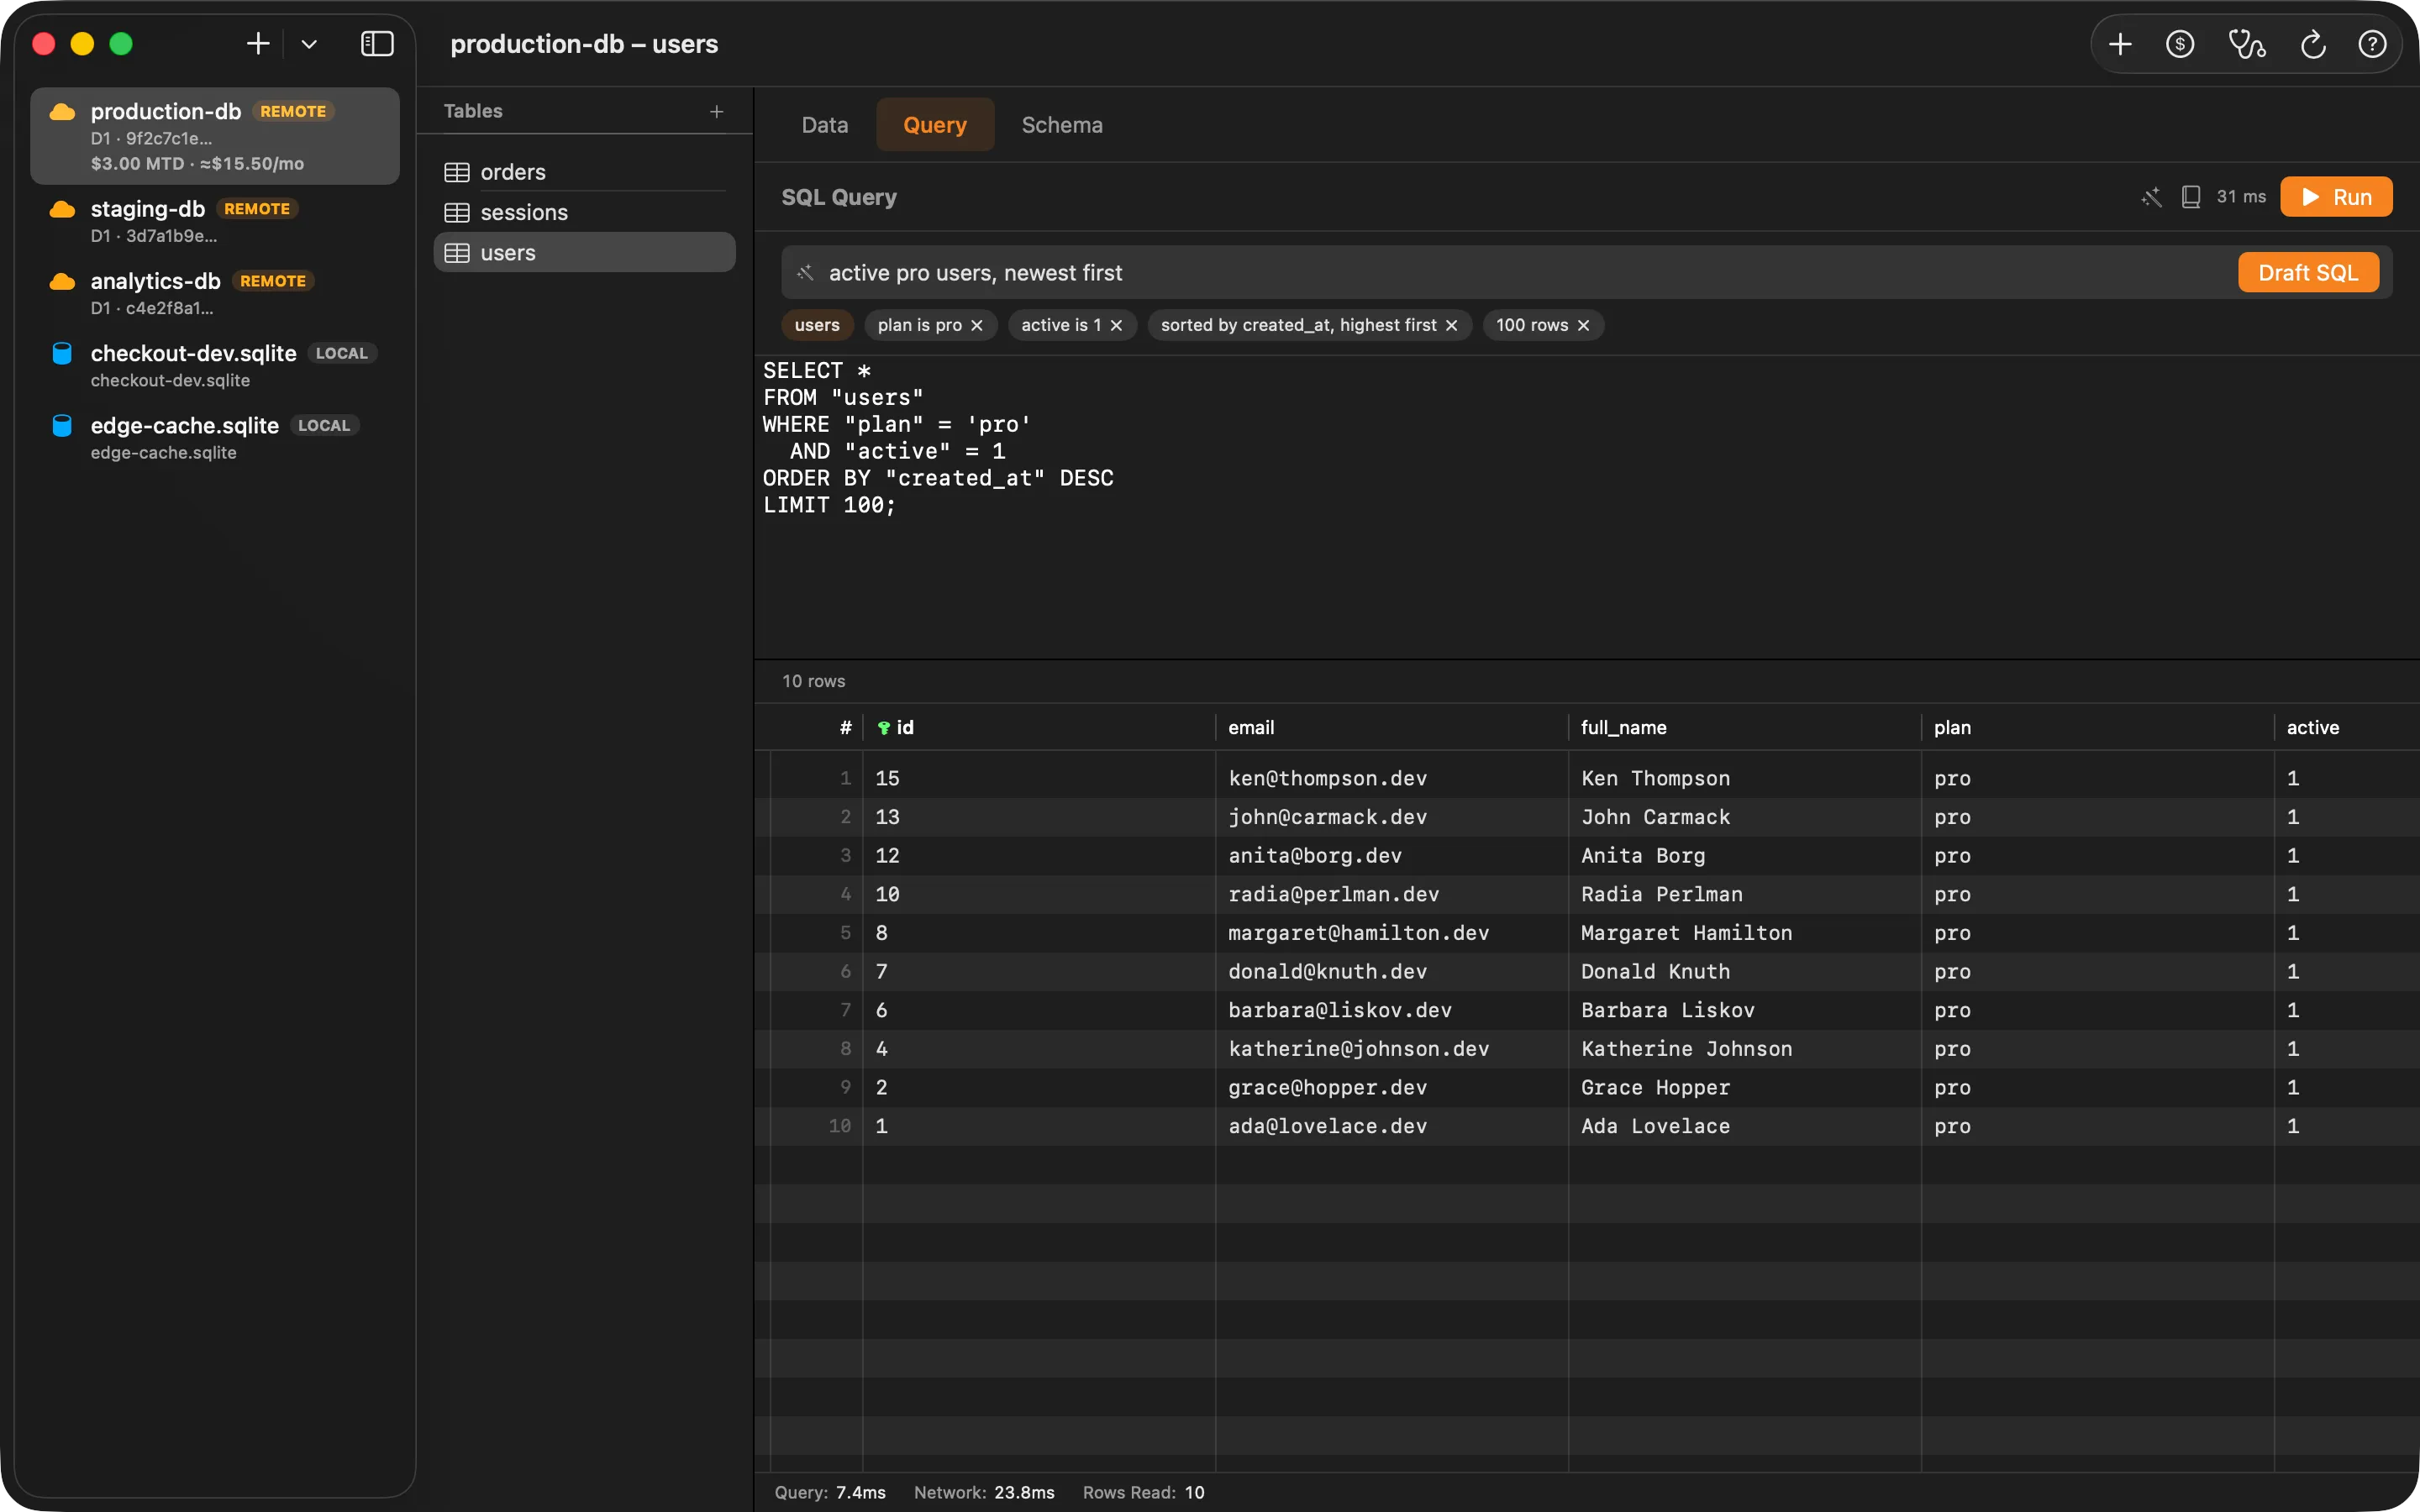2420x1512 pixels.
Task: Click the plus icon next to the window controls
Action: coord(258,44)
